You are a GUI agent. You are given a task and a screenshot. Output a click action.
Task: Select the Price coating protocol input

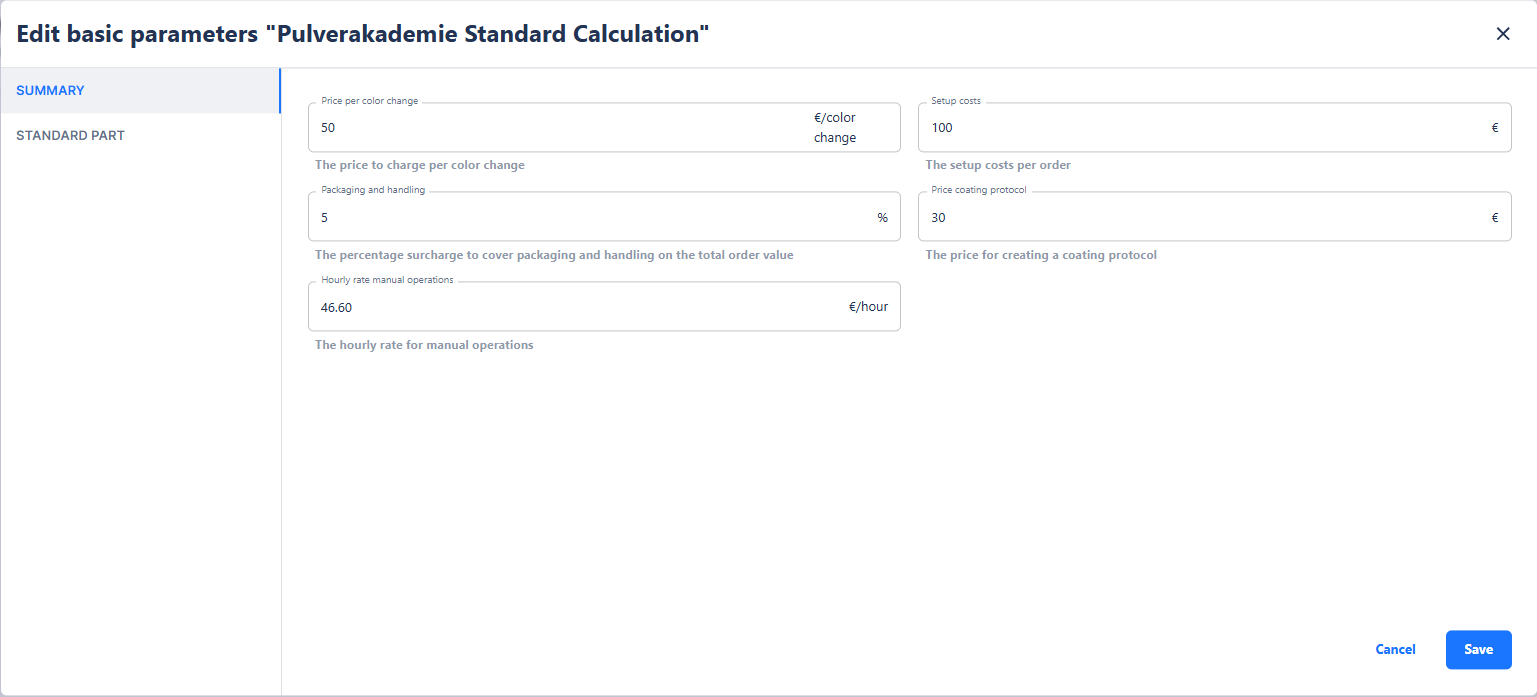click(x=1200, y=218)
